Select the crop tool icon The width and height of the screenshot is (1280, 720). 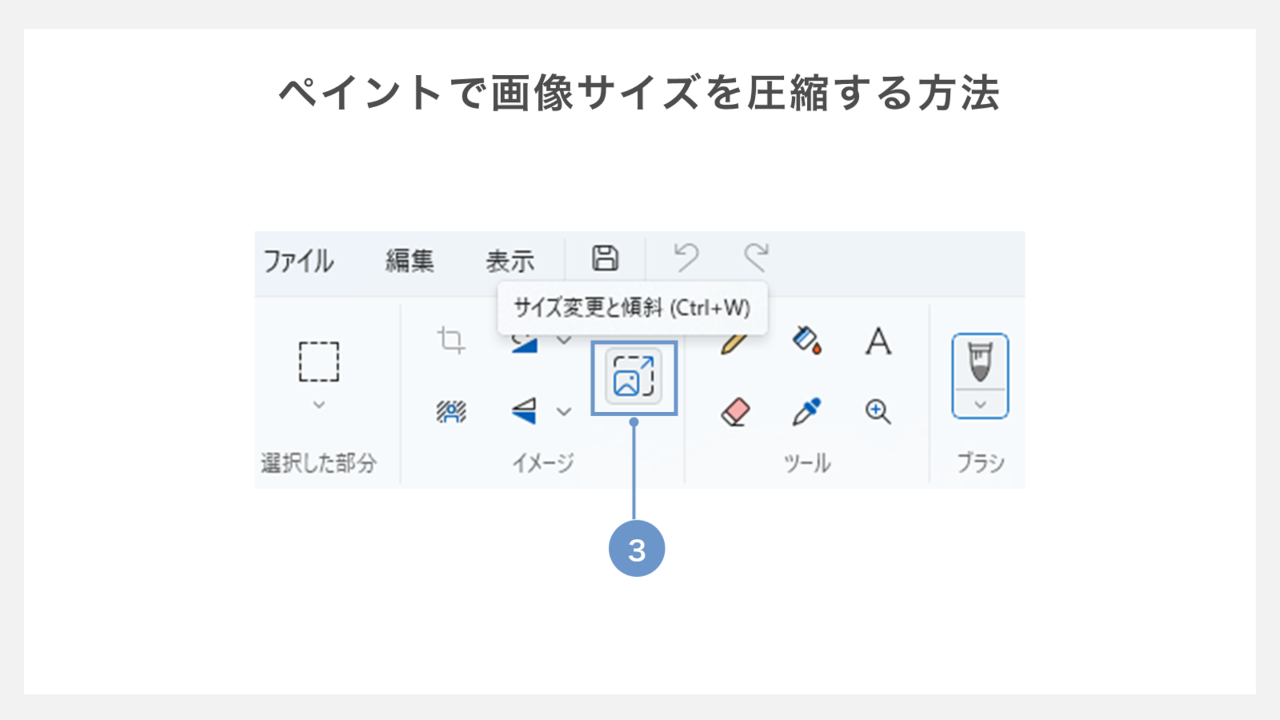[452, 341]
